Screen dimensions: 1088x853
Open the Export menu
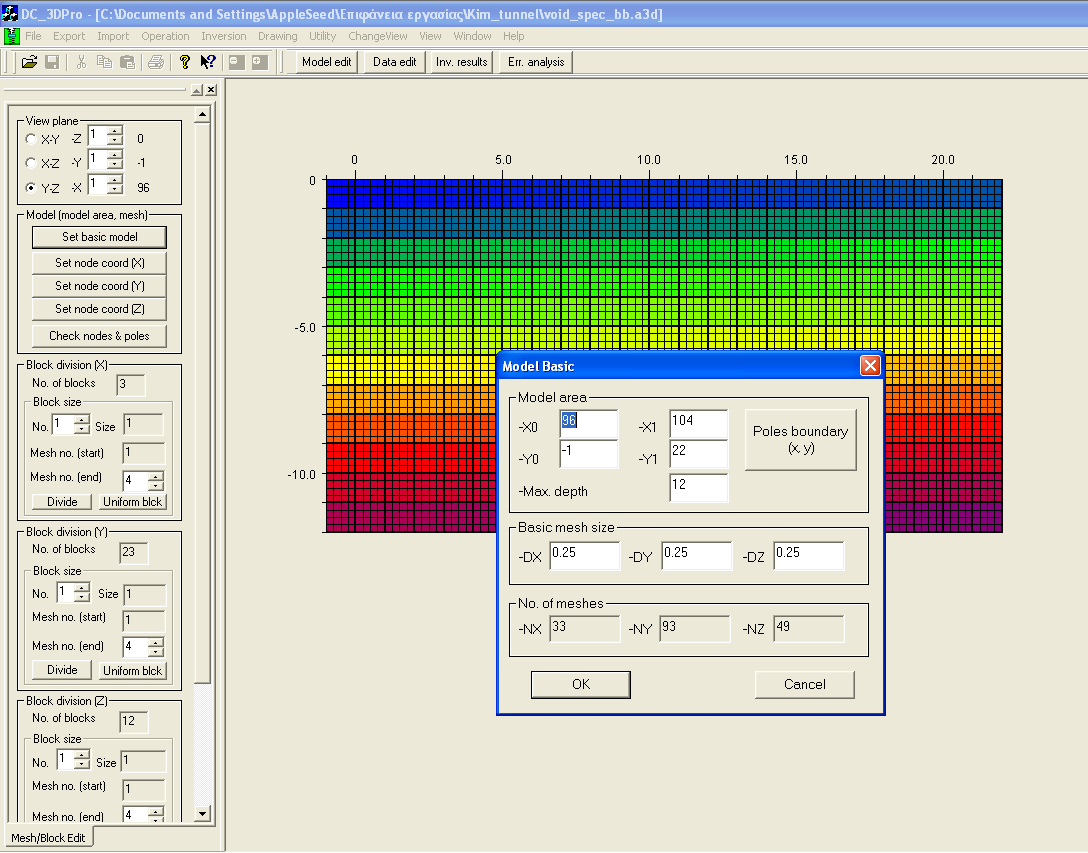click(69, 36)
